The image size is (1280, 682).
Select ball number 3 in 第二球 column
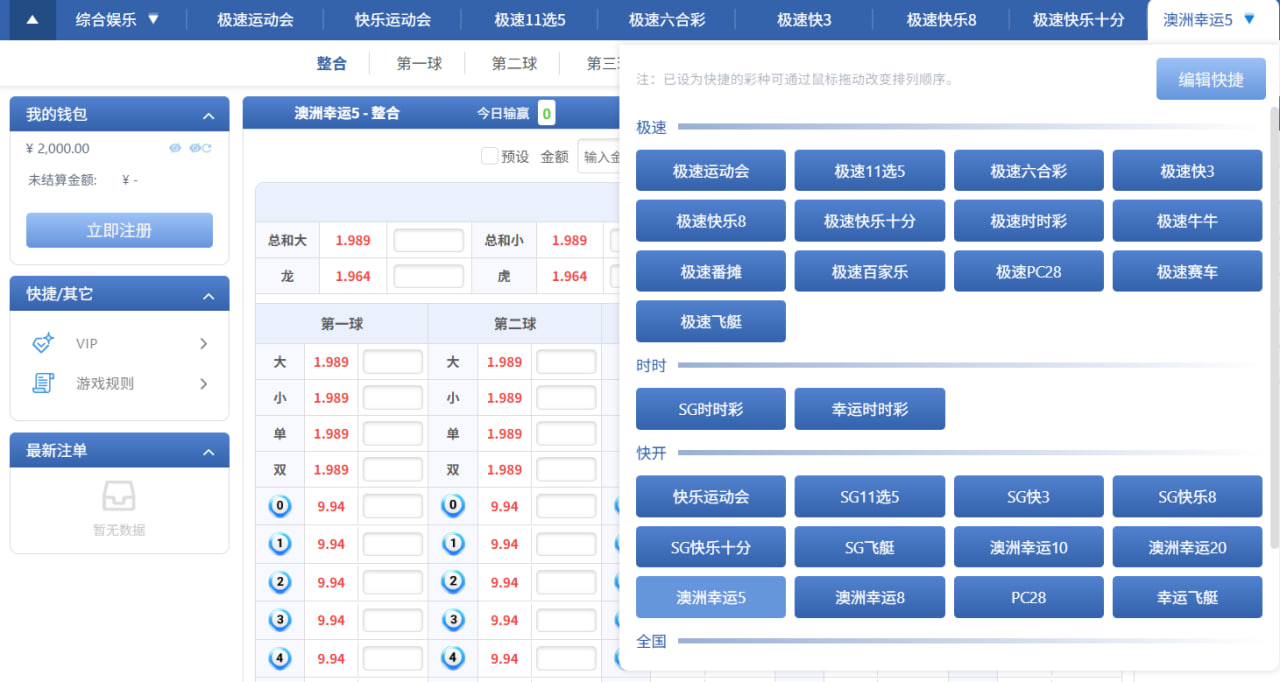click(453, 621)
